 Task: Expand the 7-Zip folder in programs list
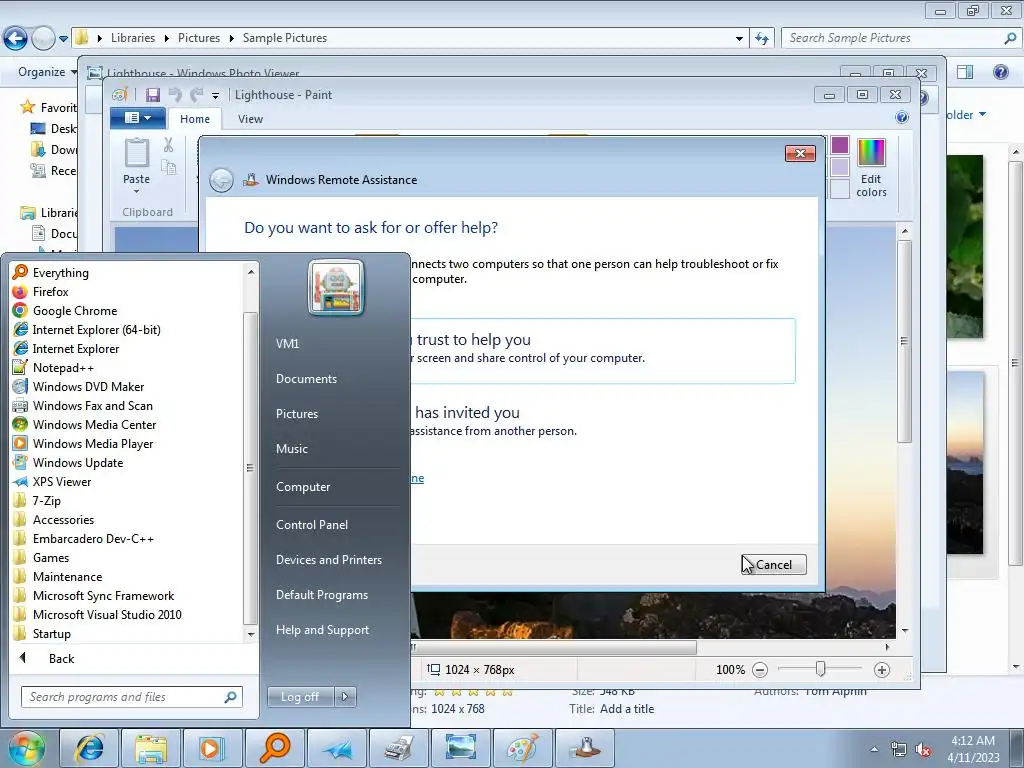tap(37, 500)
